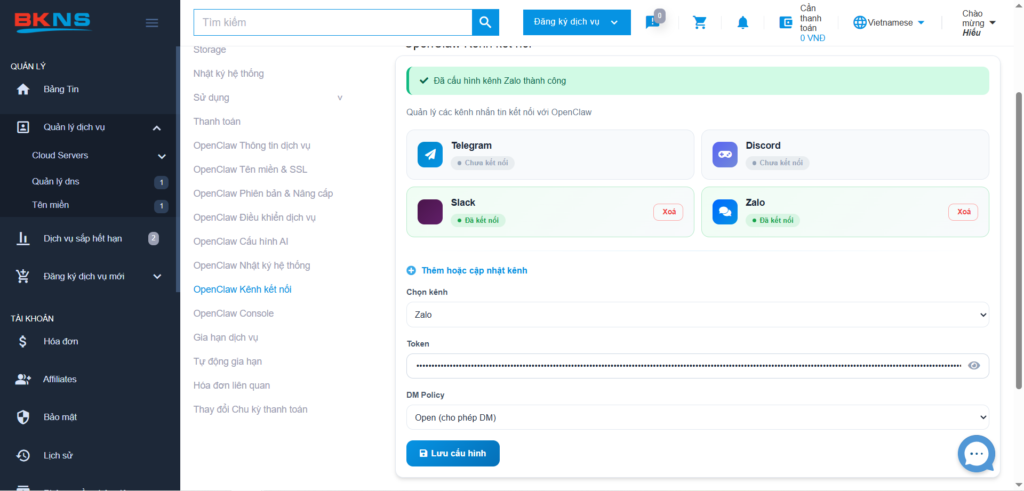The height and width of the screenshot is (491, 1024).
Task: Open the Vietnamese language selector
Action: point(889,22)
